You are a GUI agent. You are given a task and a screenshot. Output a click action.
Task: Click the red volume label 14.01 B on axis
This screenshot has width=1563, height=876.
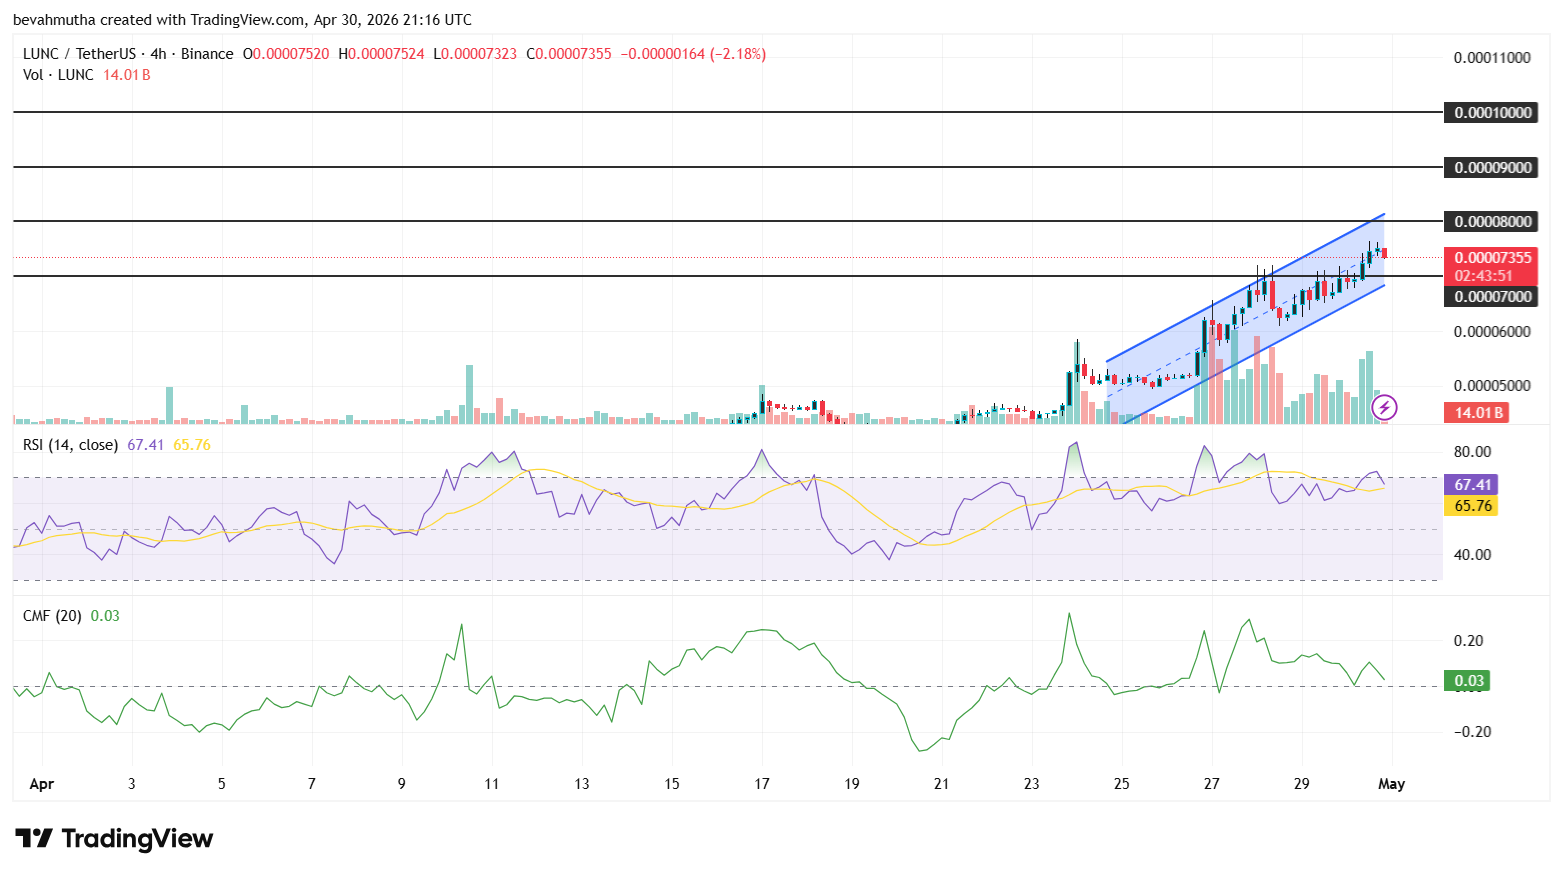coord(1478,412)
